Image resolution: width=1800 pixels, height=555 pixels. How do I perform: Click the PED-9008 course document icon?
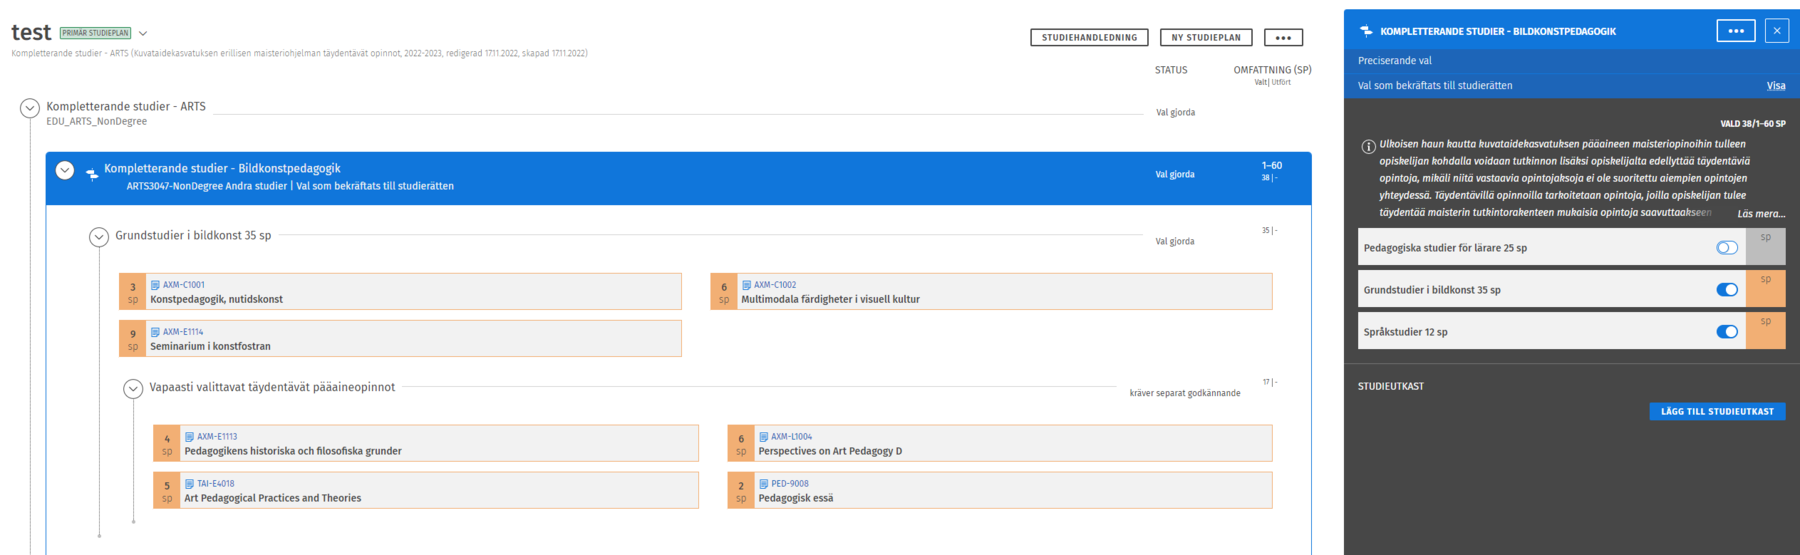click(763, 484)
